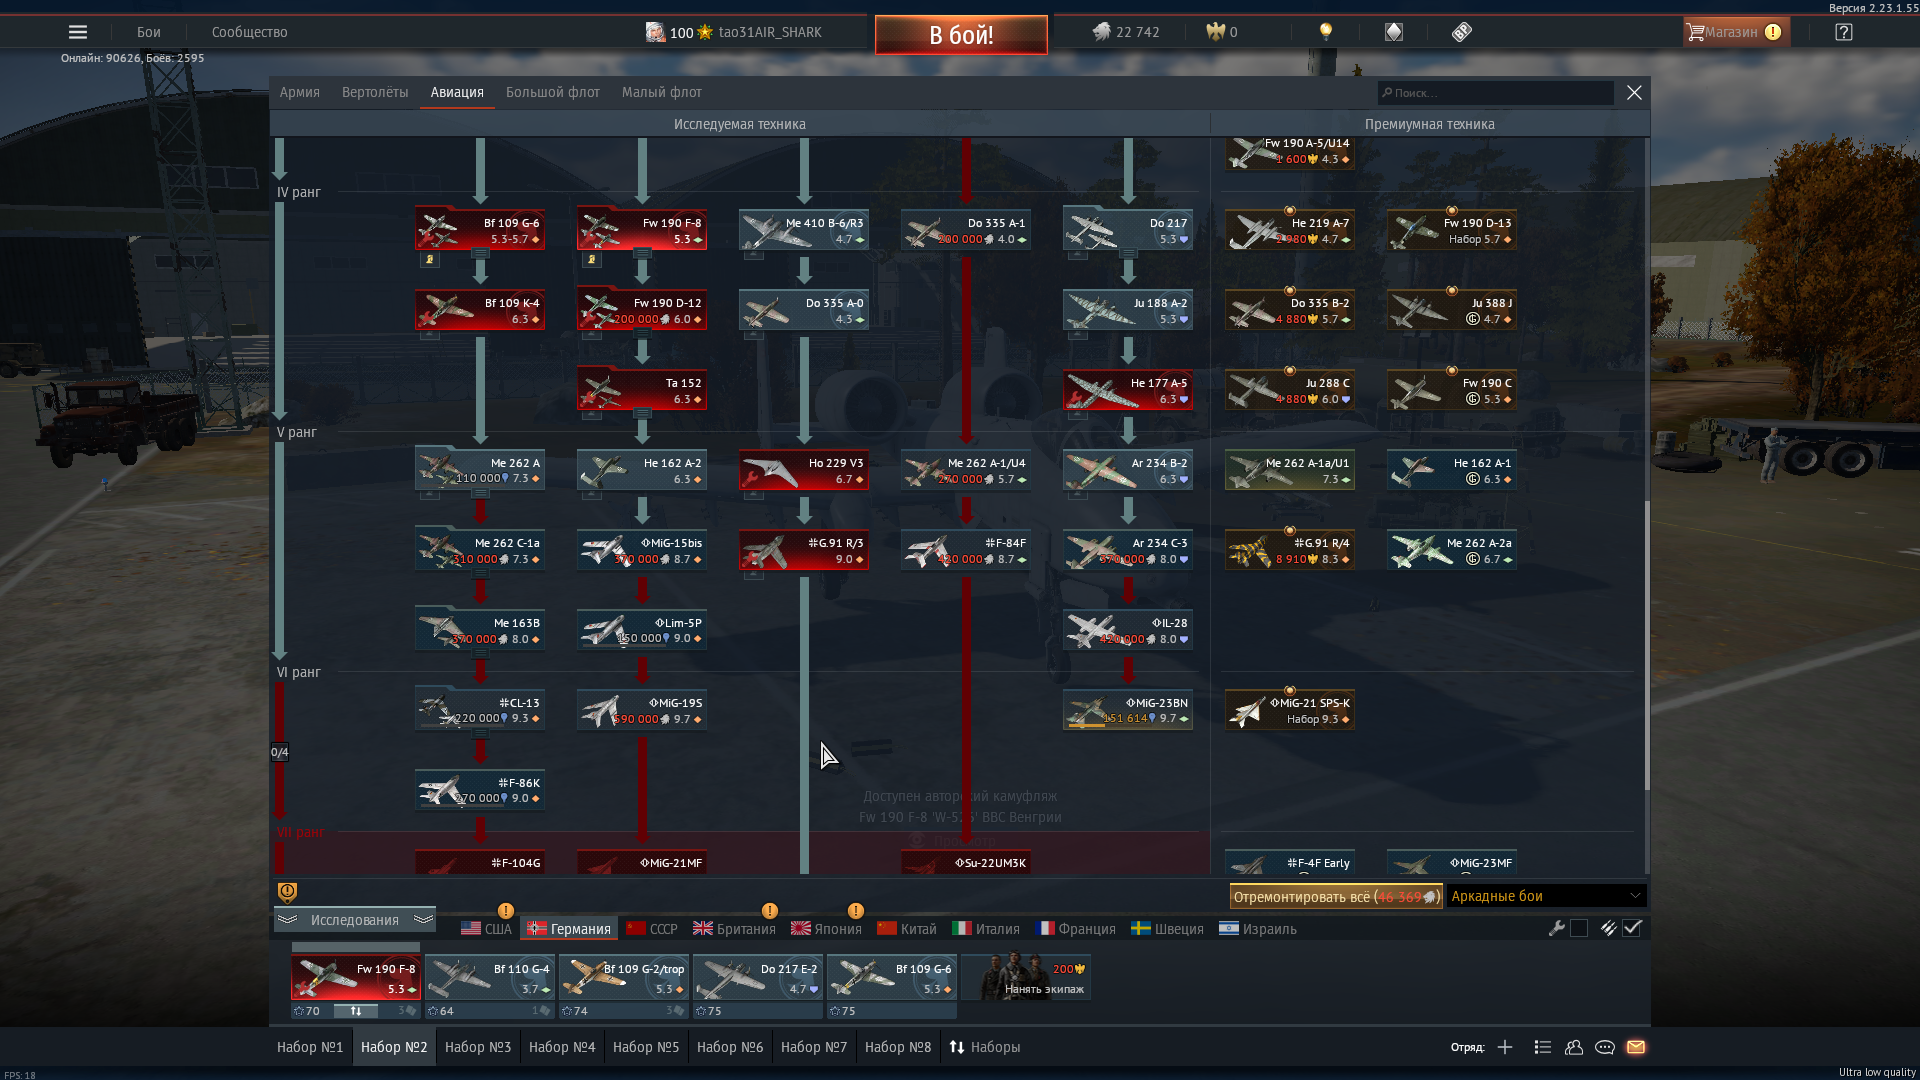Switch to the Армия tab

pos(300,92)
